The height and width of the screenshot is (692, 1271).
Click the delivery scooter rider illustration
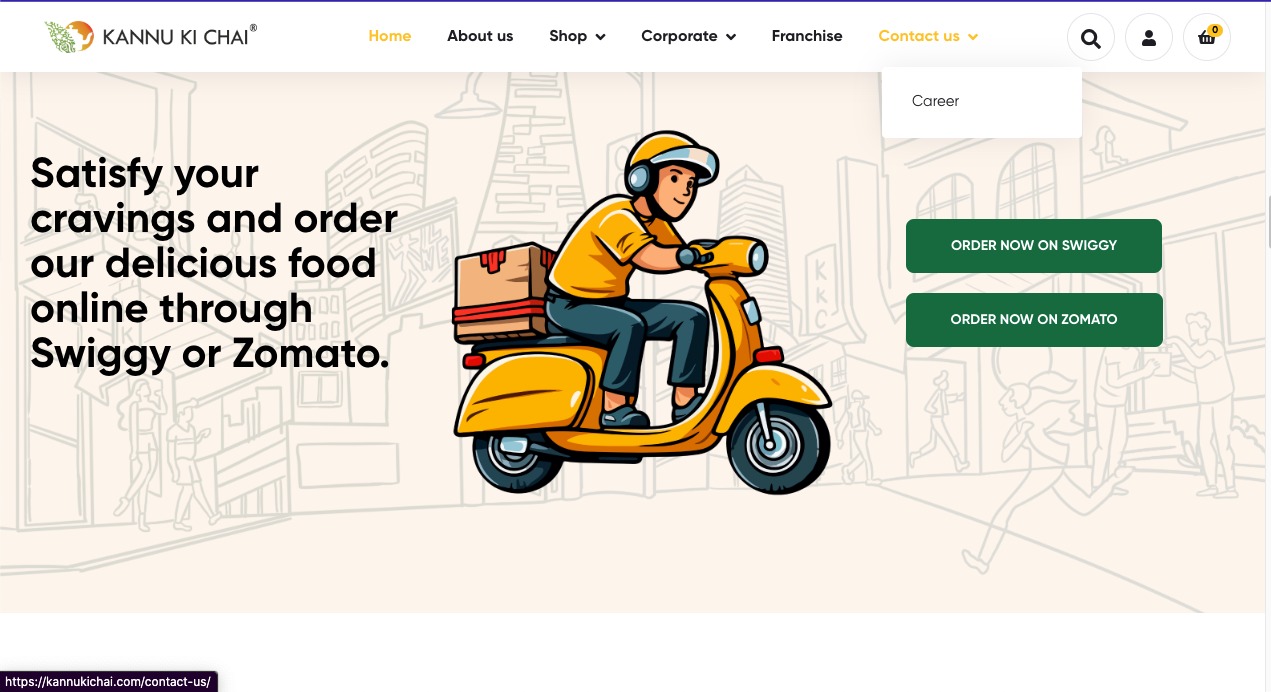point(642,312)
